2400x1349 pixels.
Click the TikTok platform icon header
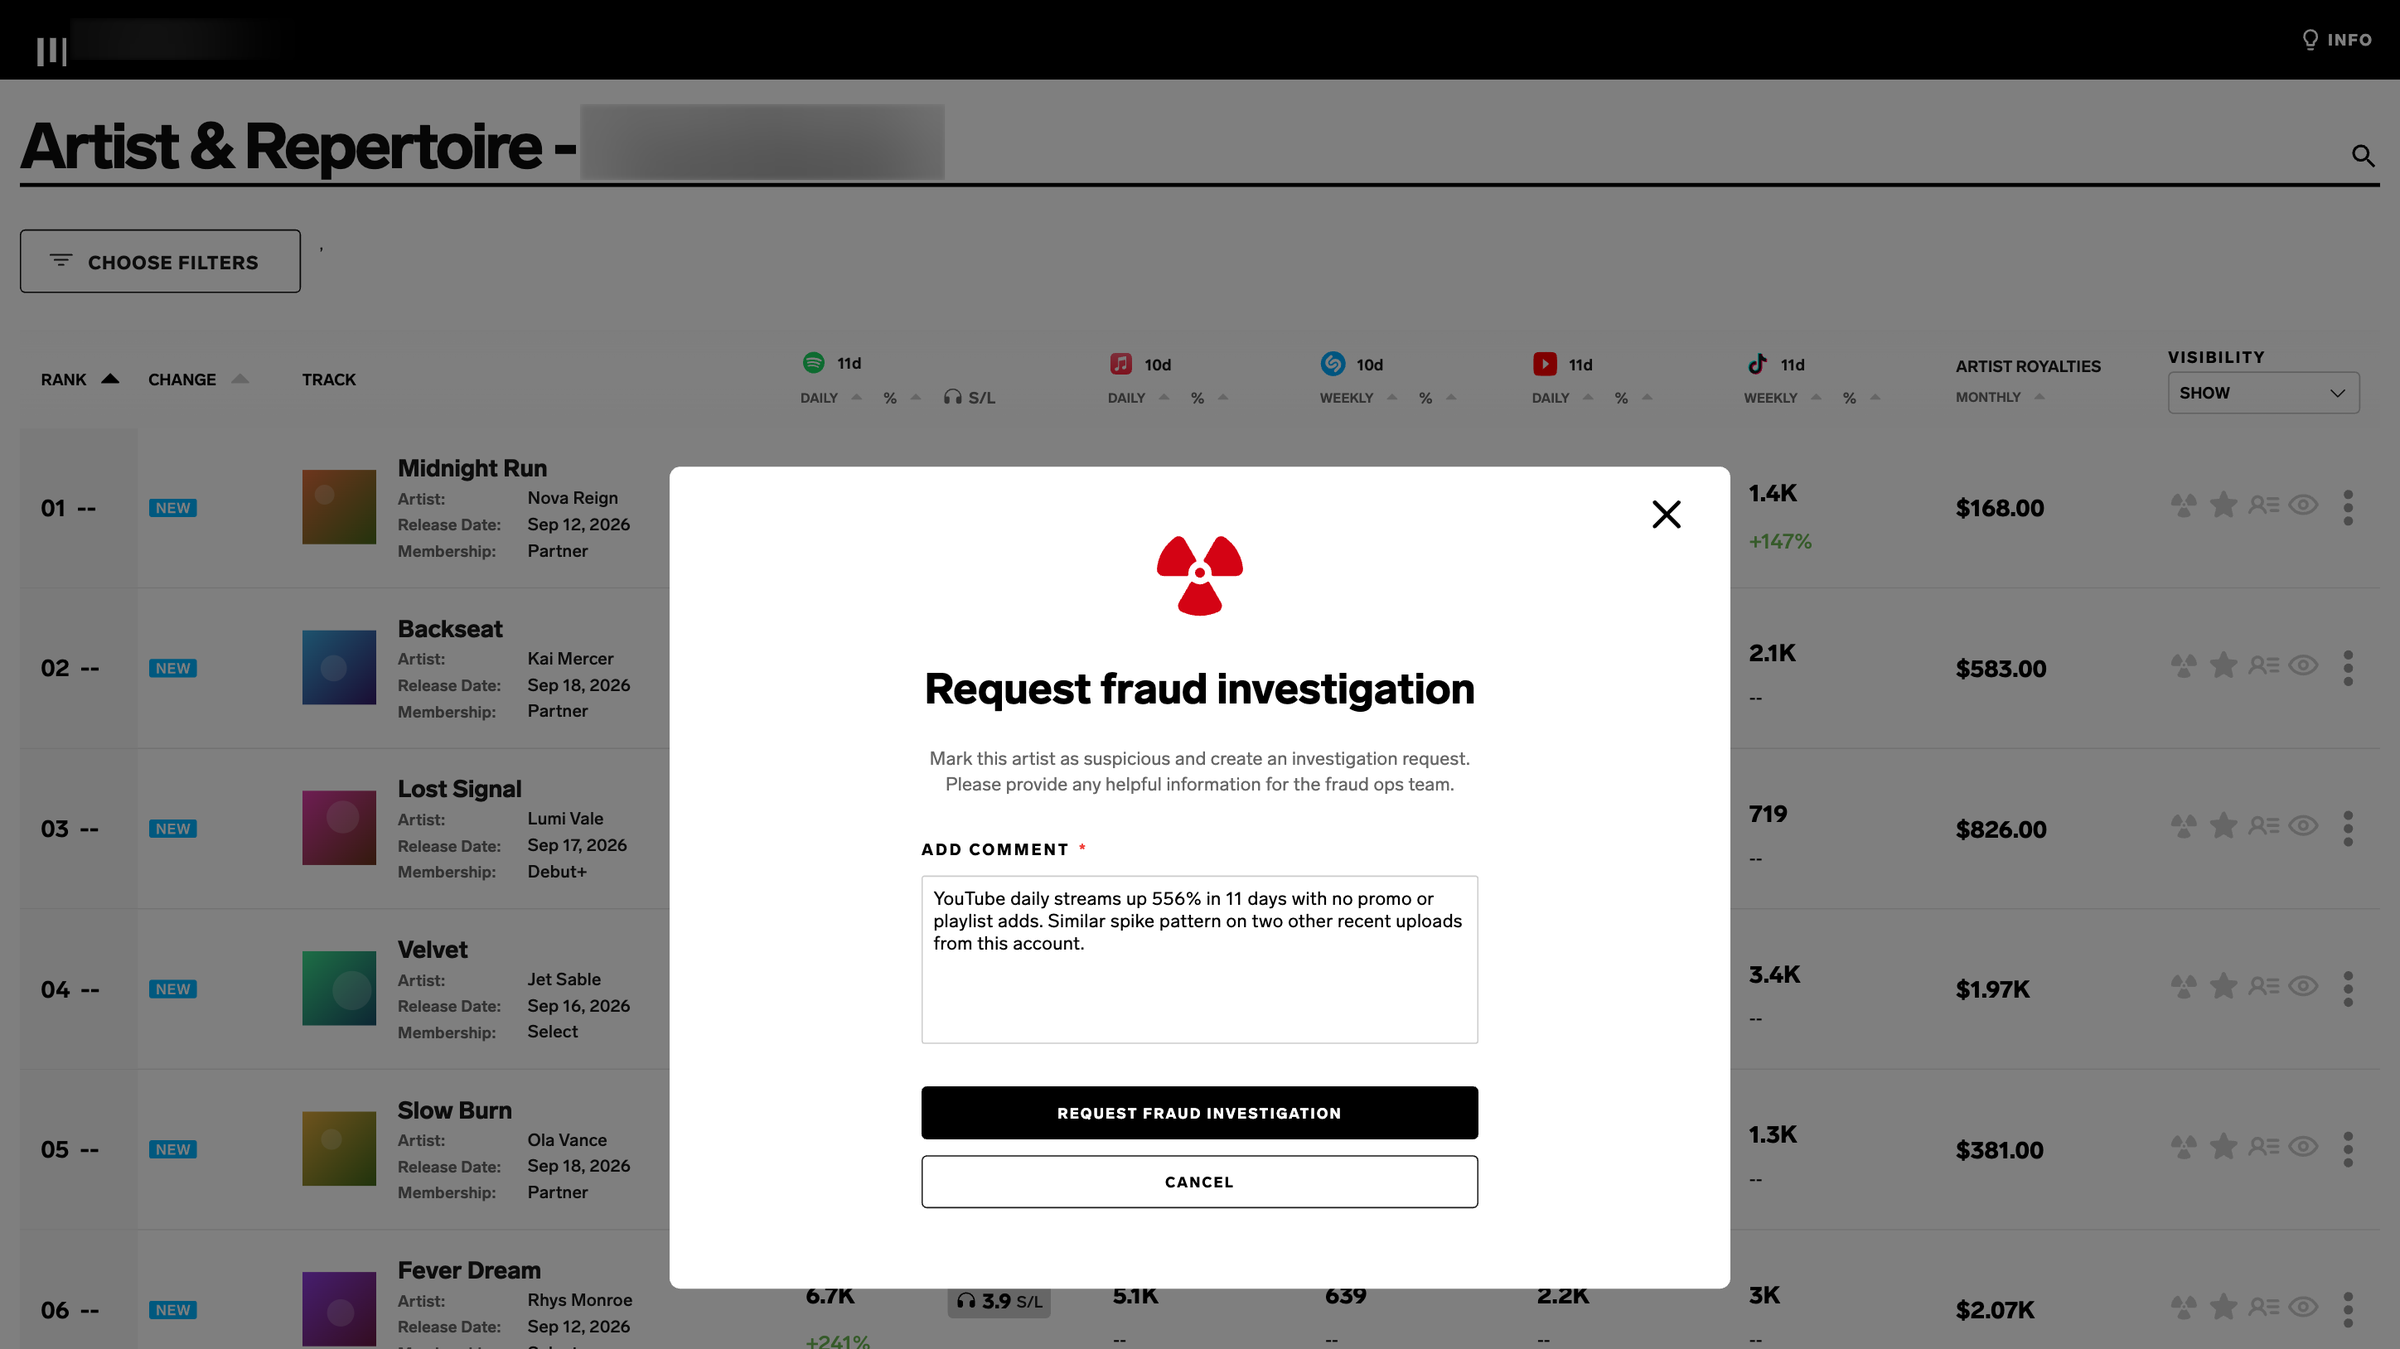click(x=1757, y=364)
